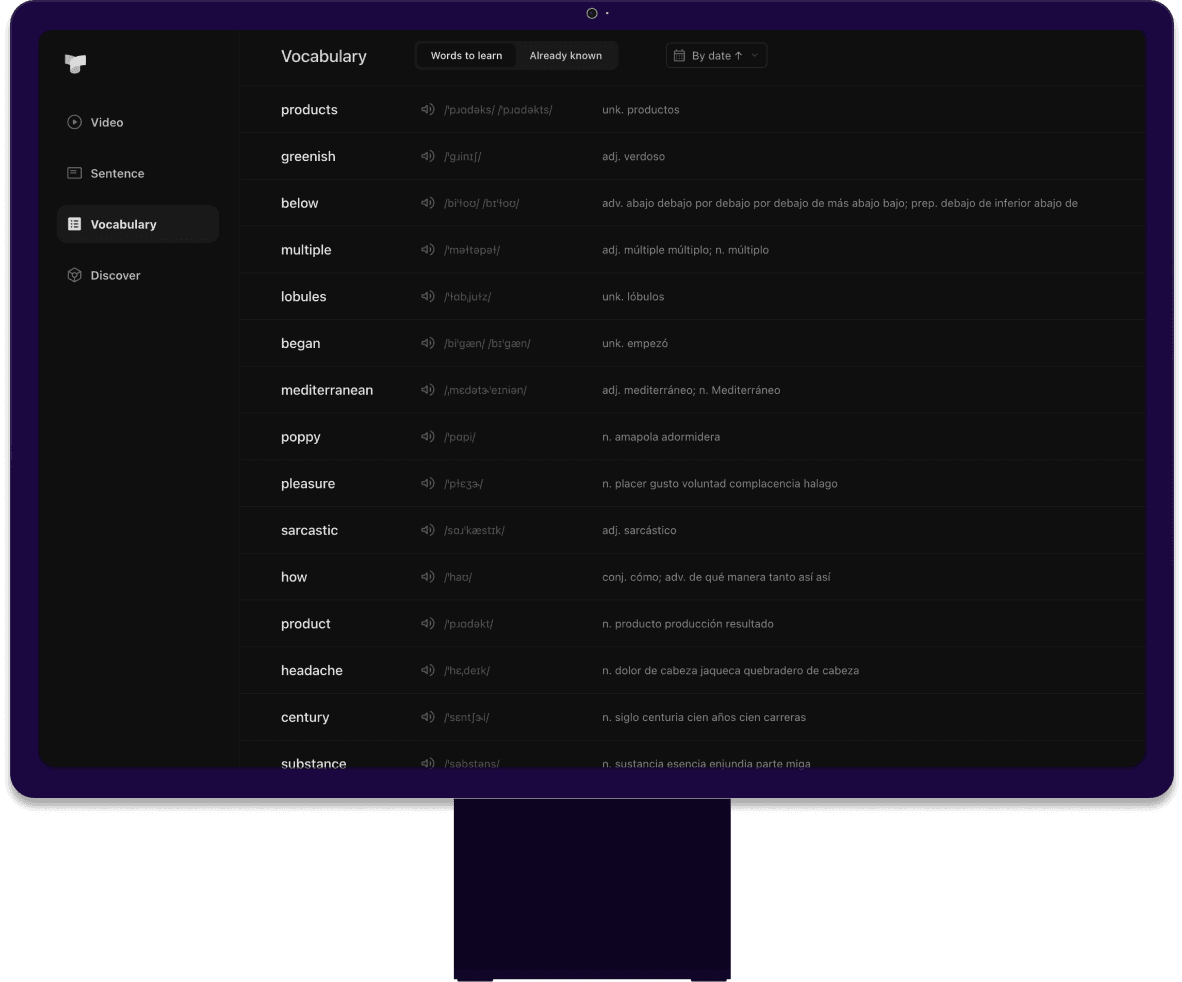Click the word 'poppy' in the list
This screenshot has height=982, width=1182.
300,437
